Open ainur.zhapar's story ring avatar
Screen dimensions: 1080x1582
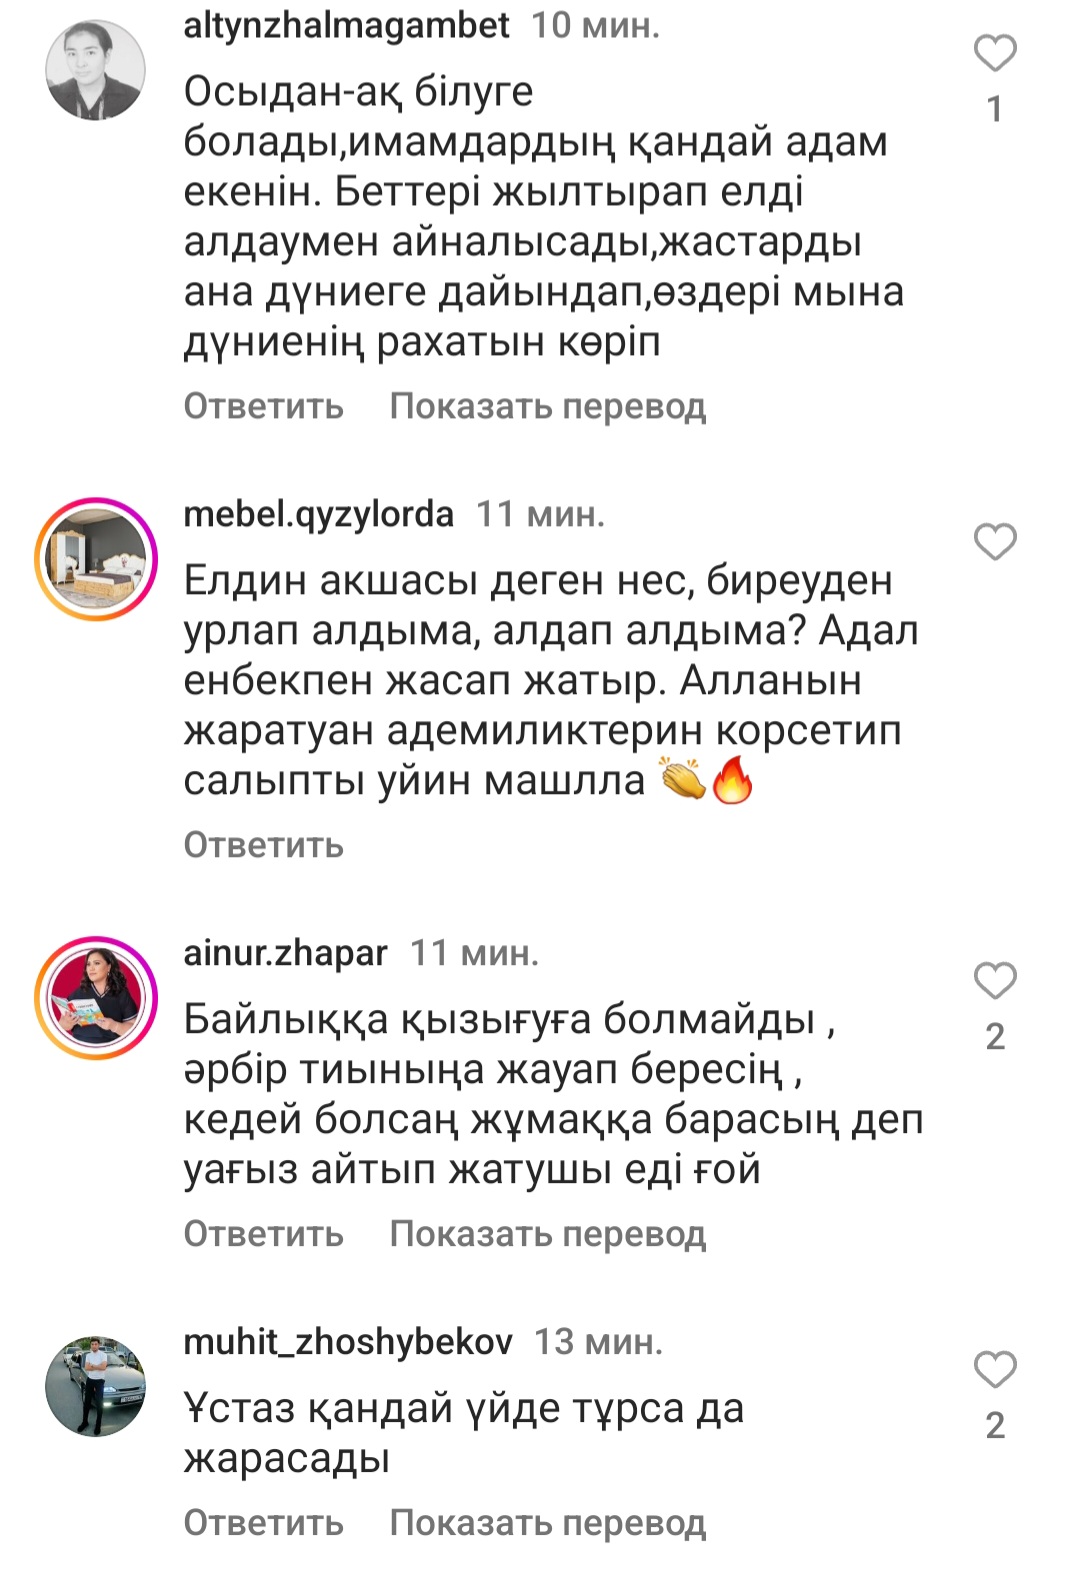pyautogui.click(x=96, y=998)
